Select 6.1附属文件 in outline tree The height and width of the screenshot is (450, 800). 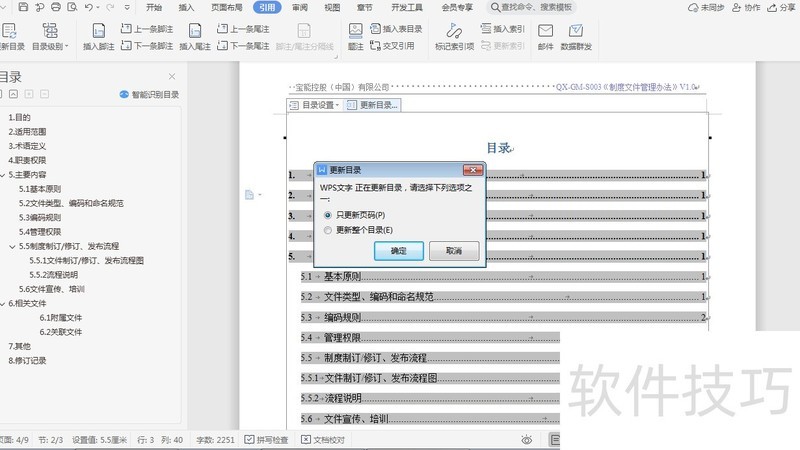coord(61,317)
